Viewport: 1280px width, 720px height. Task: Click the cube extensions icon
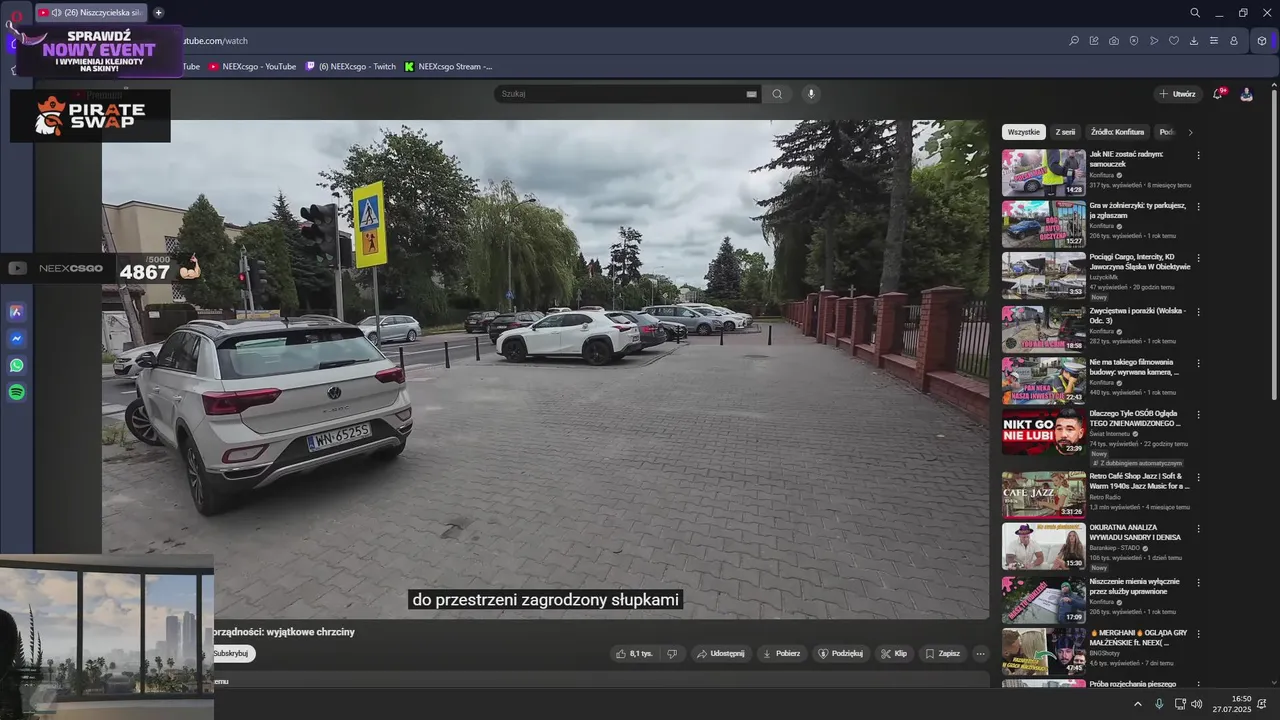[x=1262, y=41]
